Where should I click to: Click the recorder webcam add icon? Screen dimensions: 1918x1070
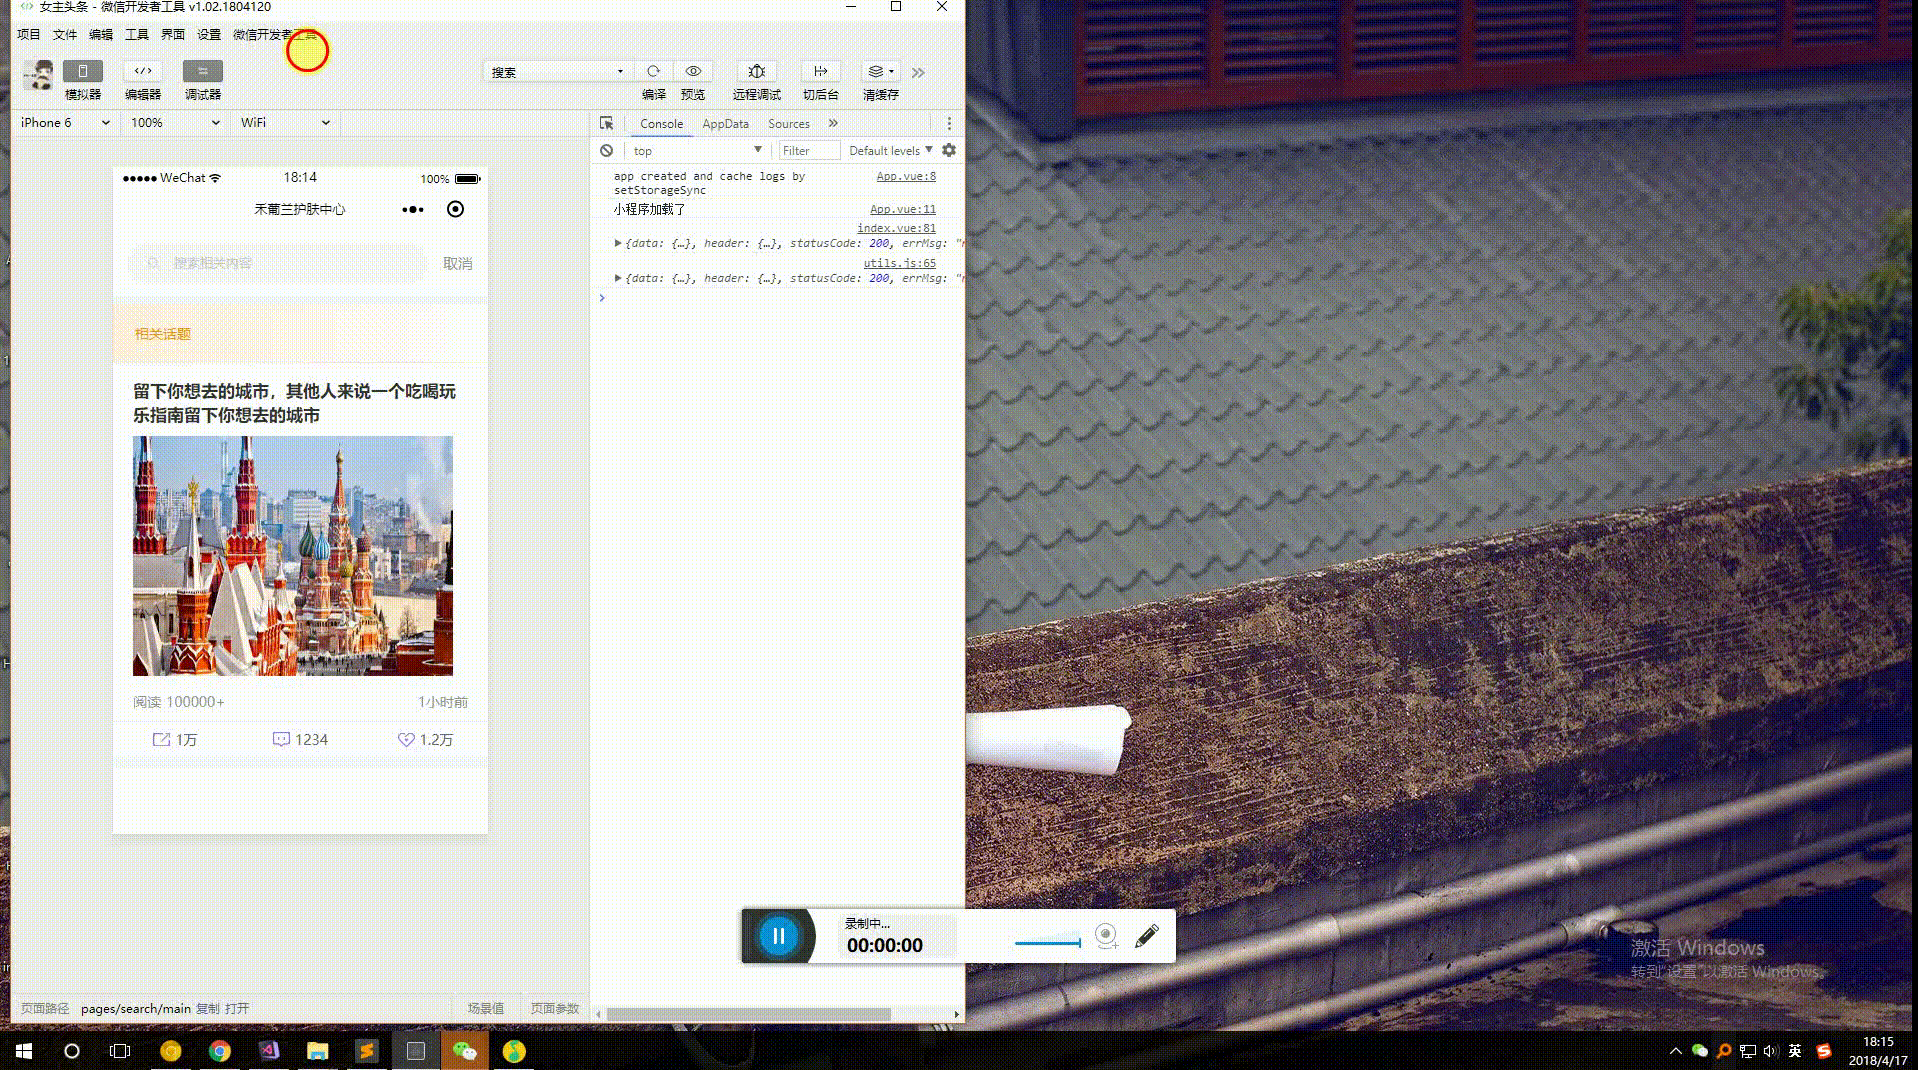[x=1106, y=936]
